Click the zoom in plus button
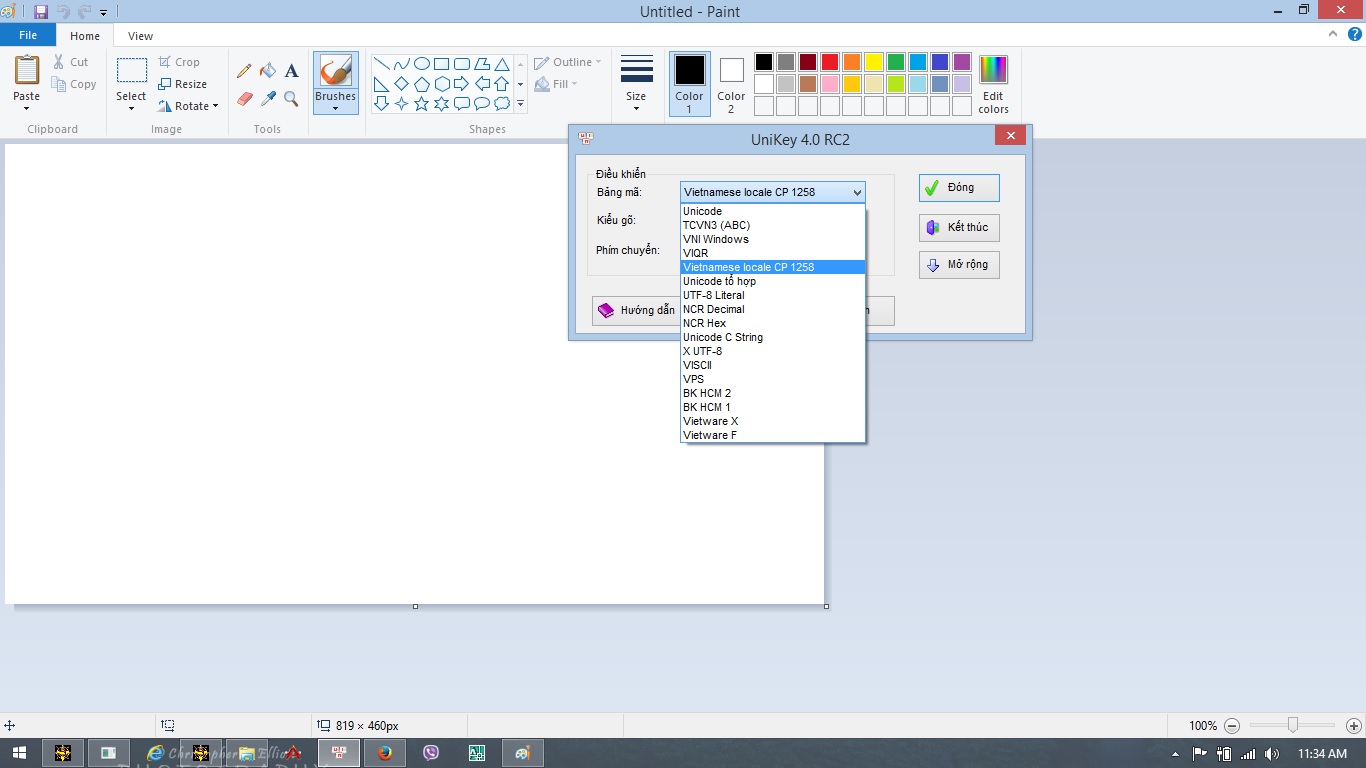Screen dimensions: 1366x768 1354,726
